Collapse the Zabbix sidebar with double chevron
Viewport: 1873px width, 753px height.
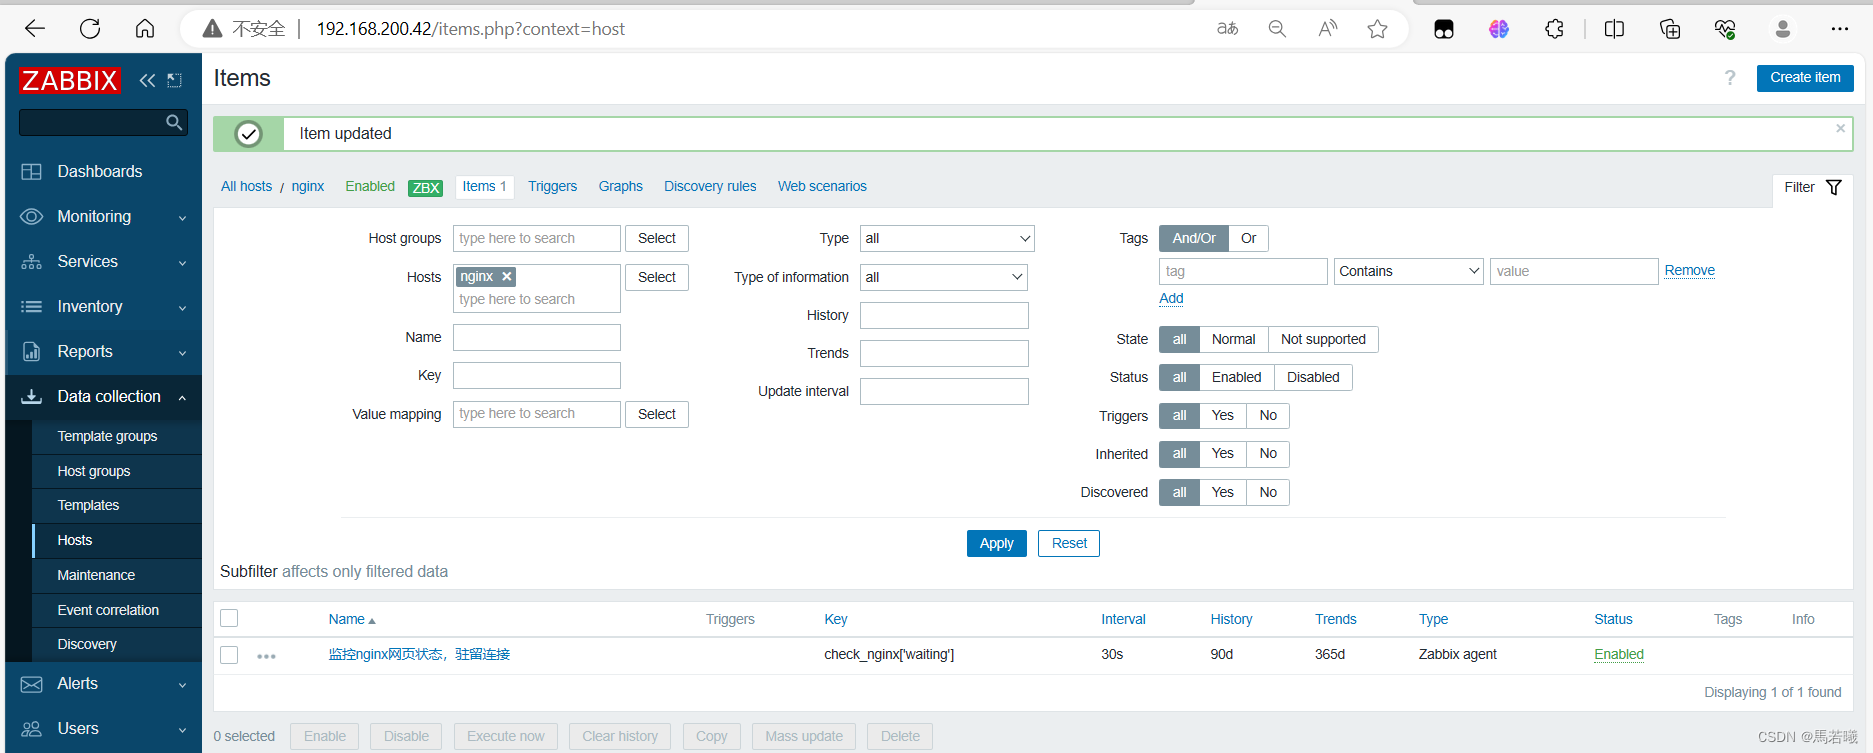pos(147,80)
